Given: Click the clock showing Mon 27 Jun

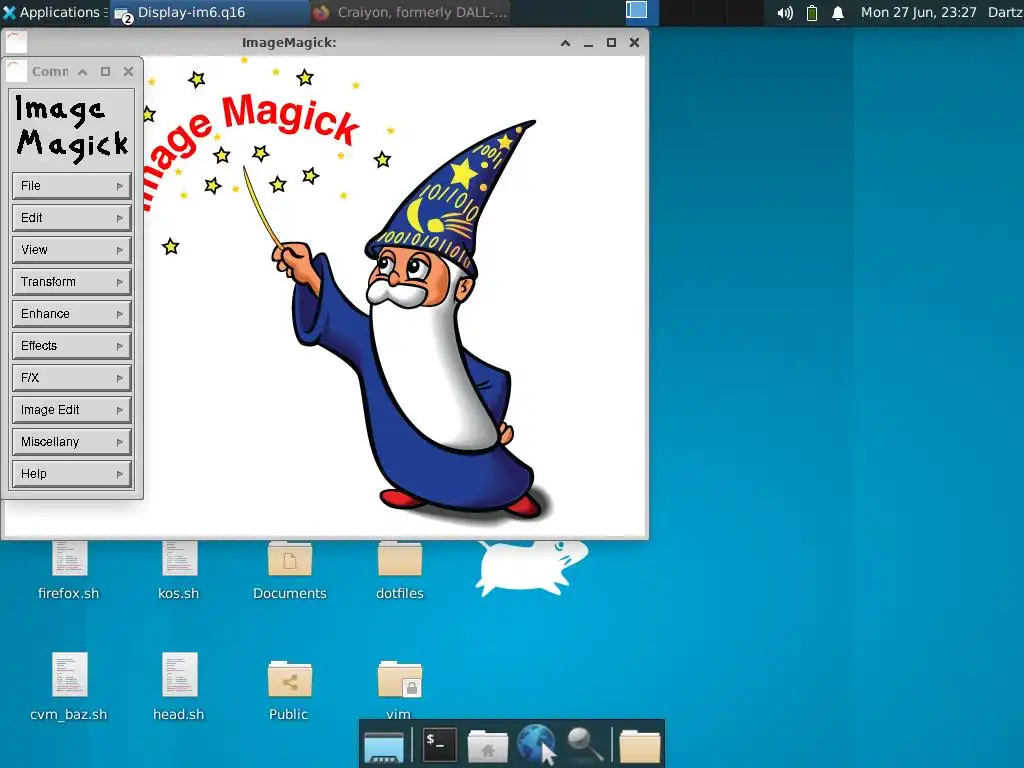Looking at the screenshot, I should coord(918,12).
